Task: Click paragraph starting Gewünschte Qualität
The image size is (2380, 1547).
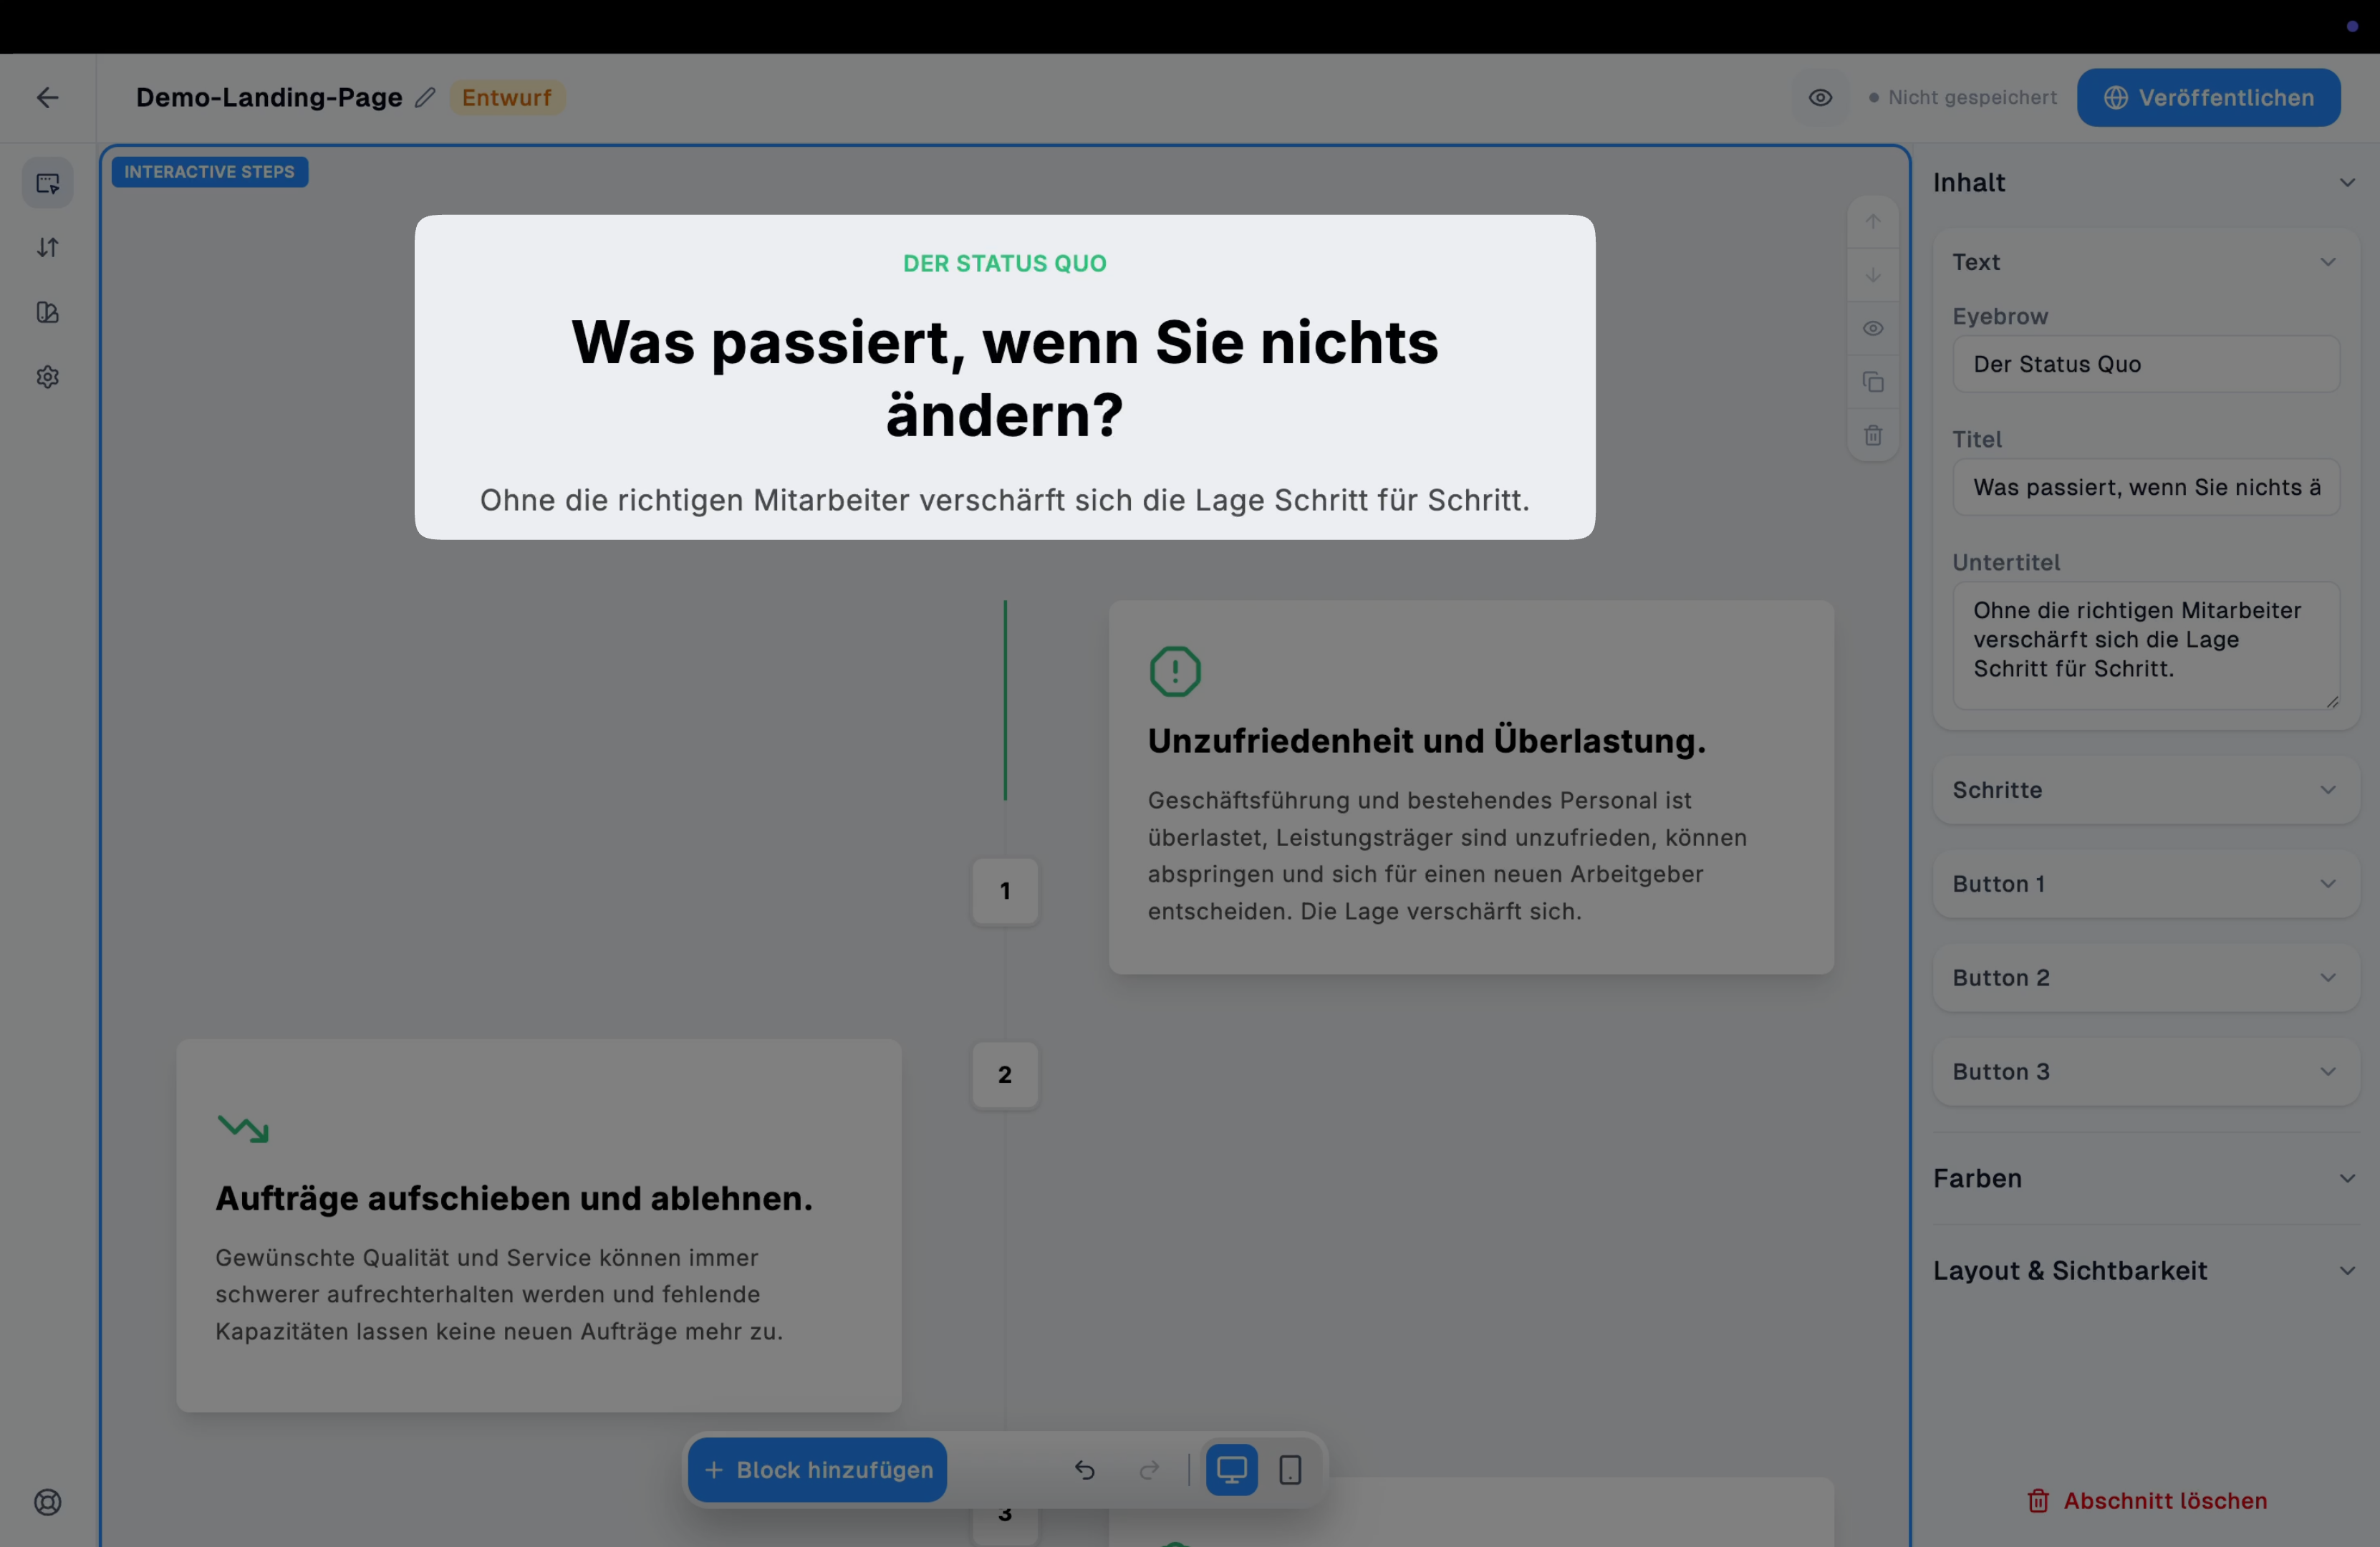Action: (499, 1294)
